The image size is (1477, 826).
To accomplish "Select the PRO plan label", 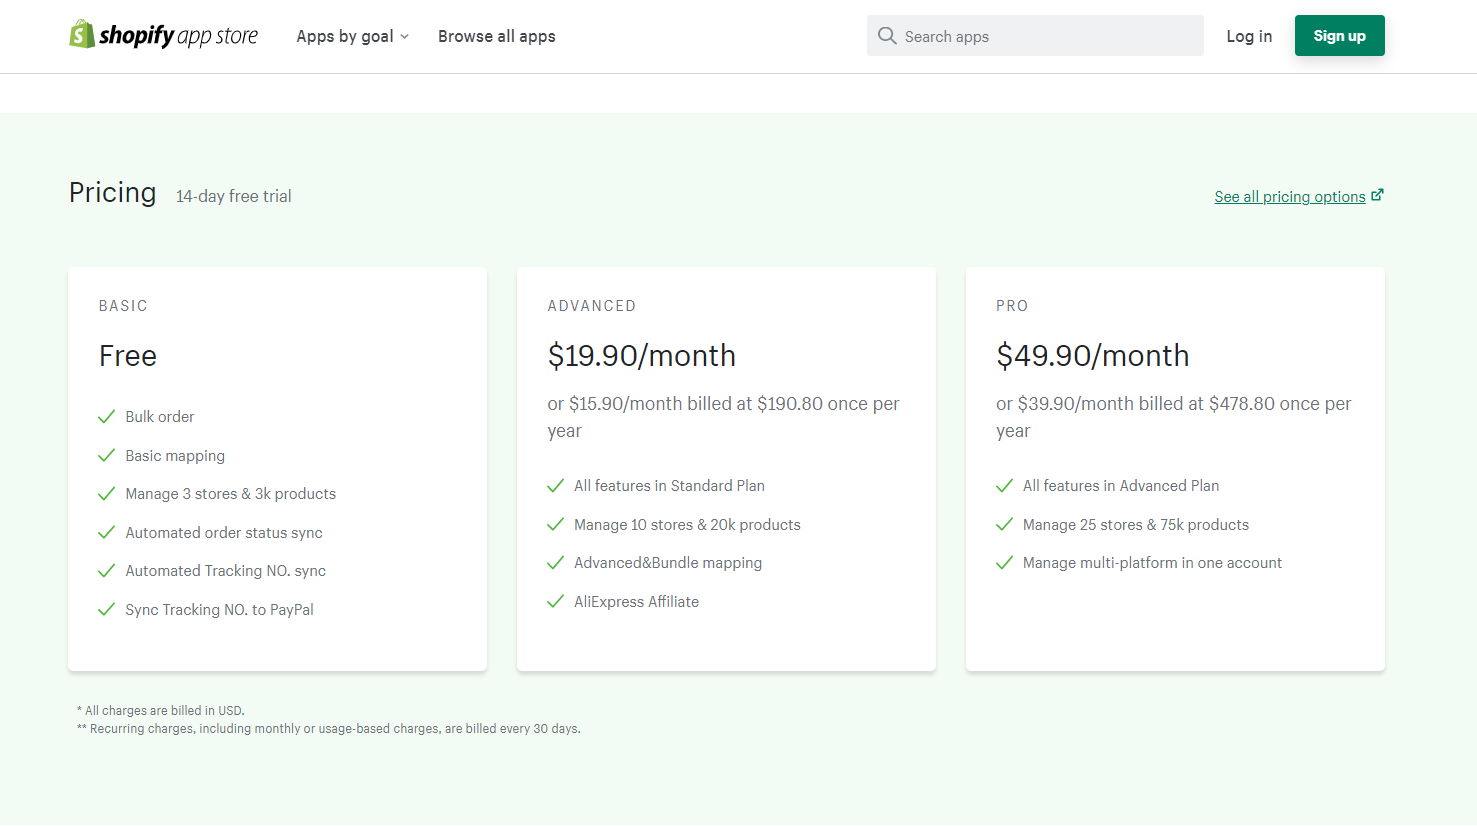I will (1012, 306).
